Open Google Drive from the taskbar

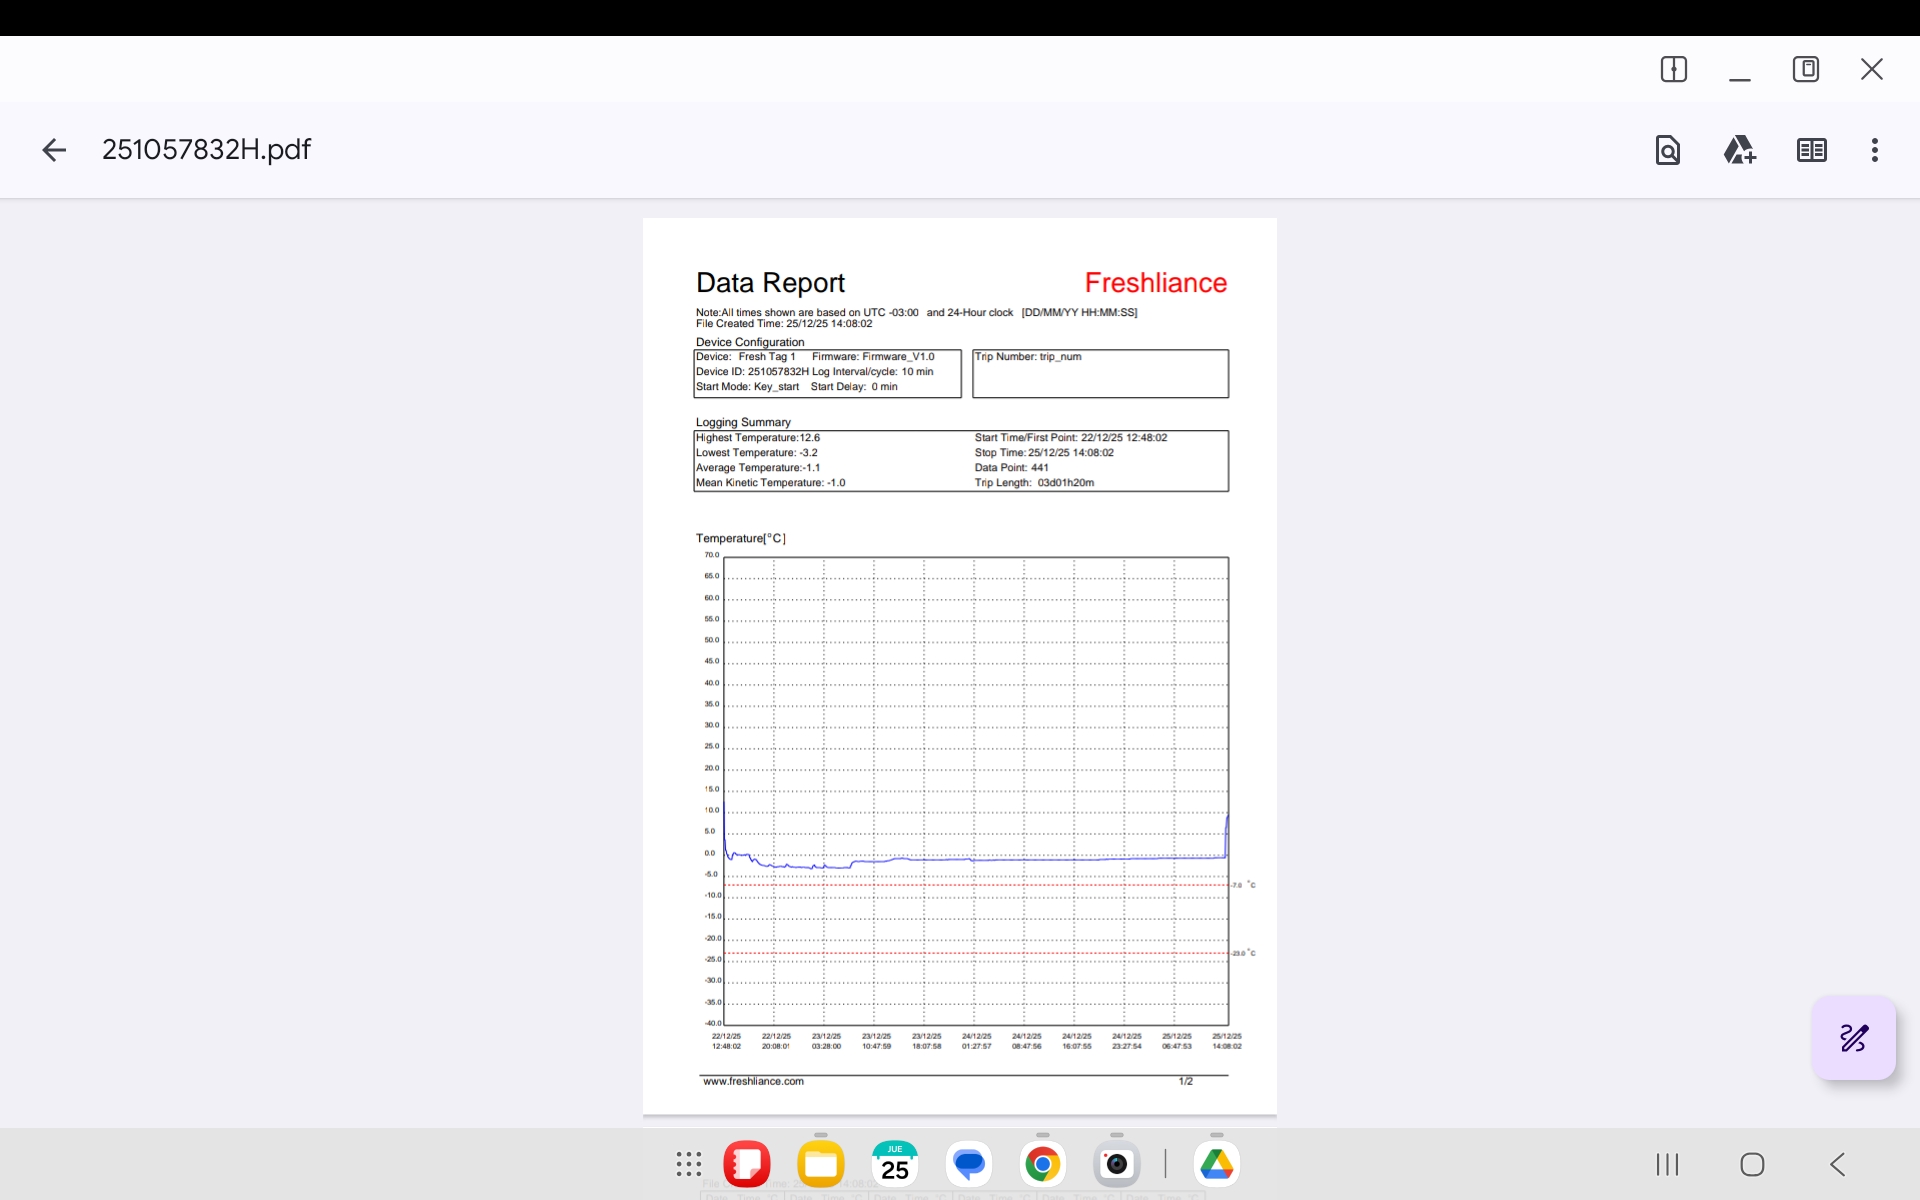(x=1216, y=1164)
